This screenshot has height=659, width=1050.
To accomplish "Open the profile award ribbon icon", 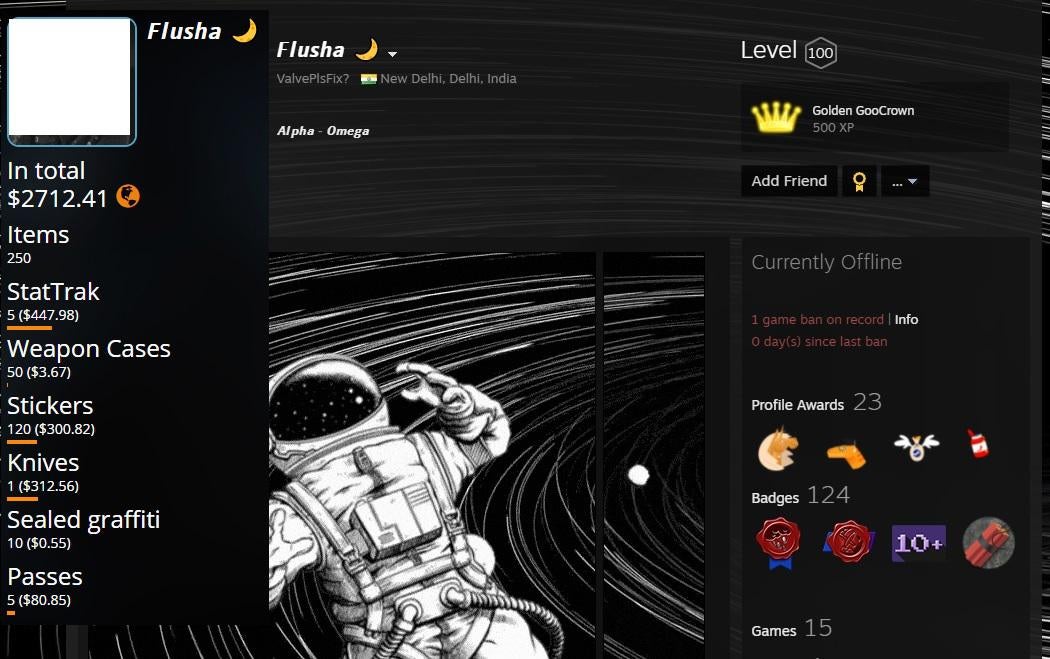I will [x=859, y=181].
